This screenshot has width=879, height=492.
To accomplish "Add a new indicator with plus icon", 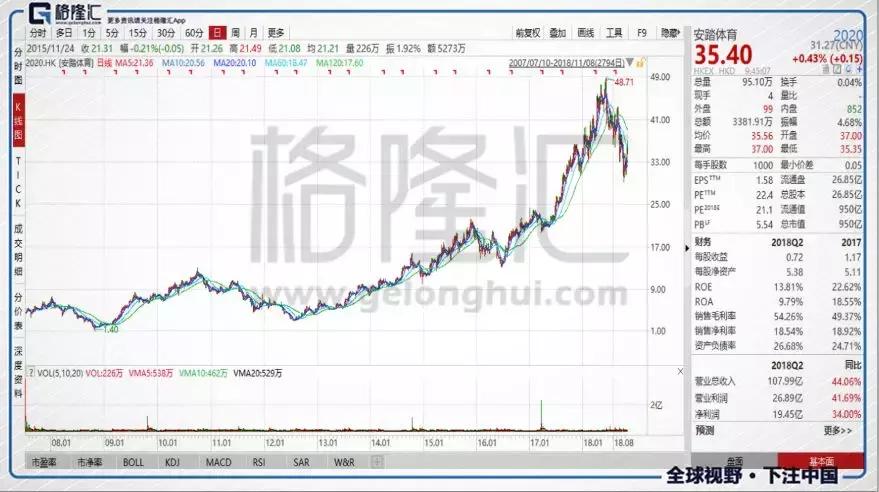I will [377, 462].
